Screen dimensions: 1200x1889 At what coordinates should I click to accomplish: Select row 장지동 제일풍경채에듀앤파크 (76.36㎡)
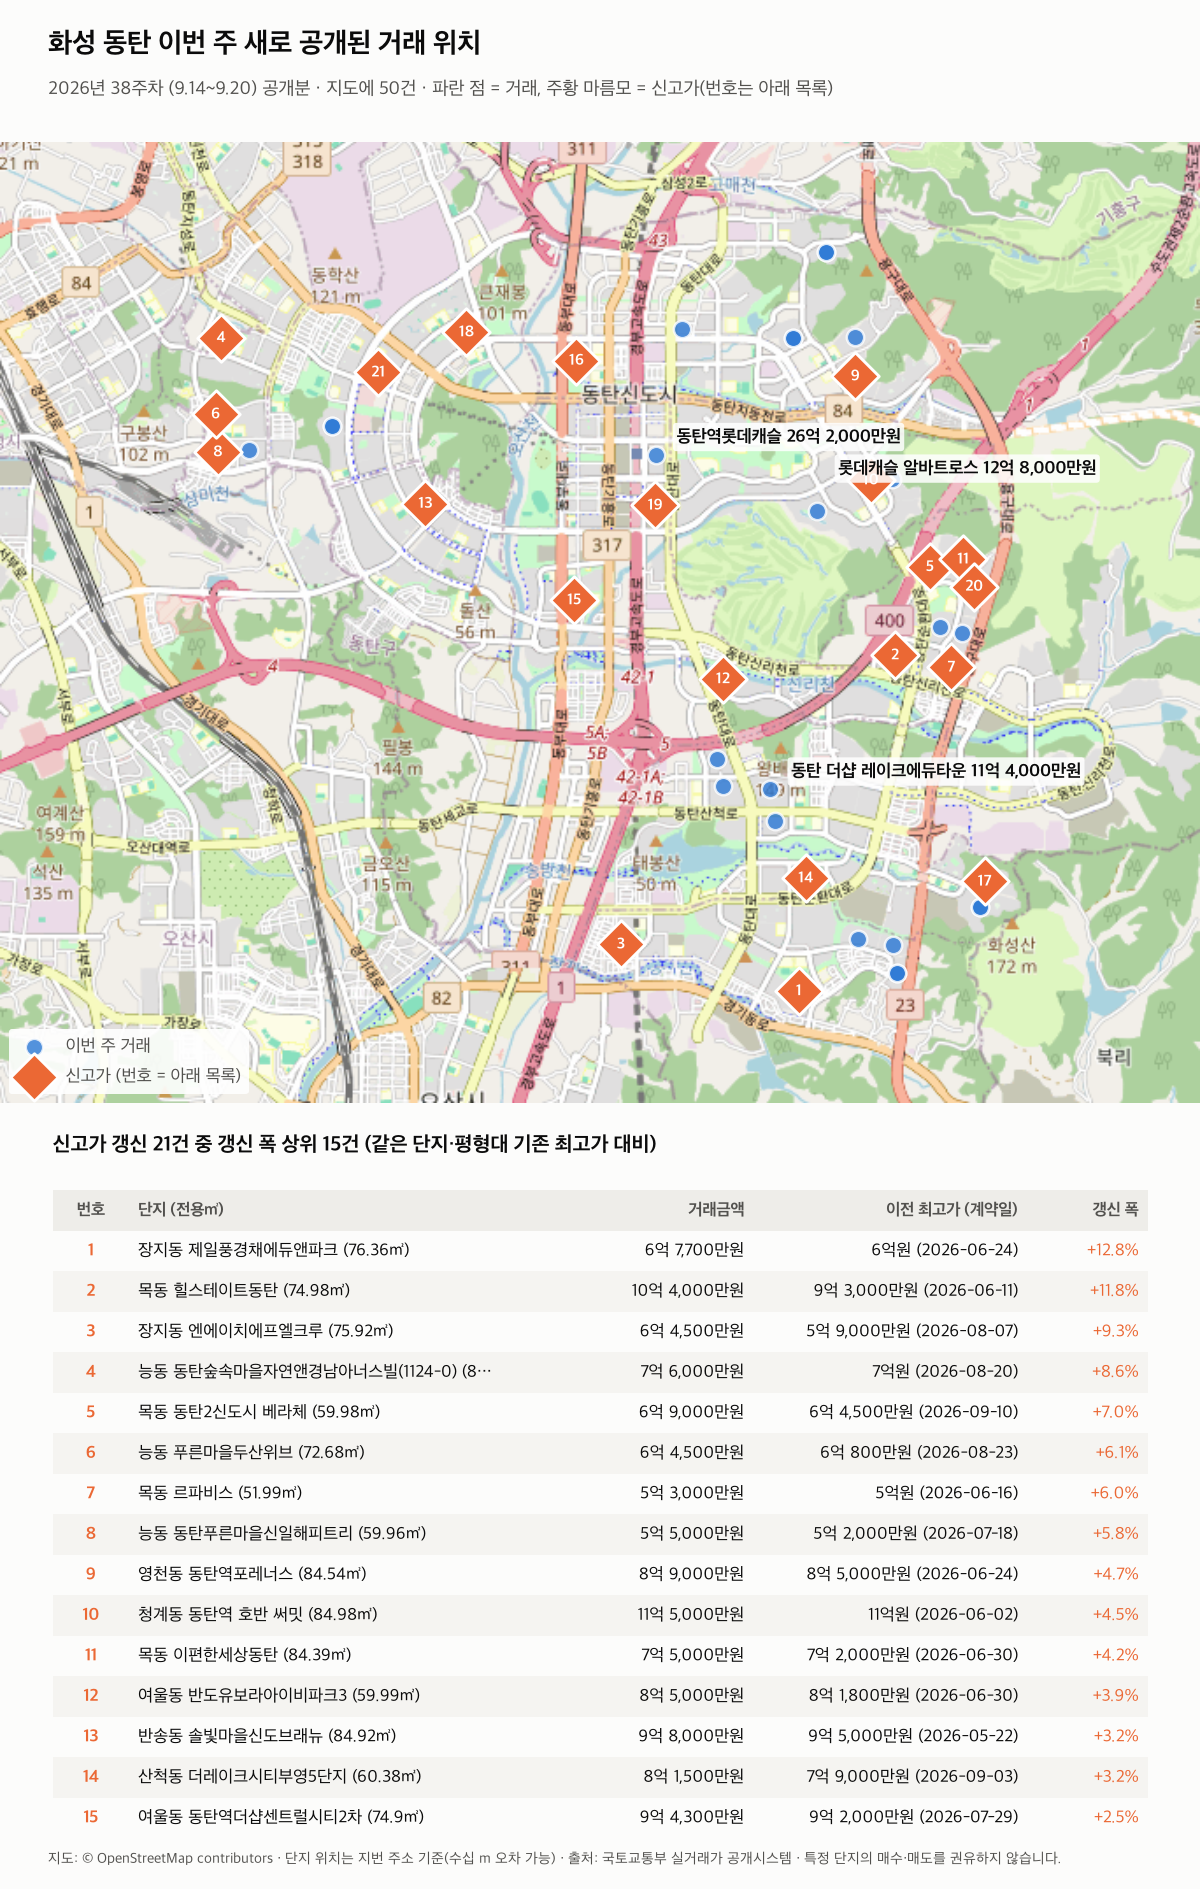(600, 1250)
